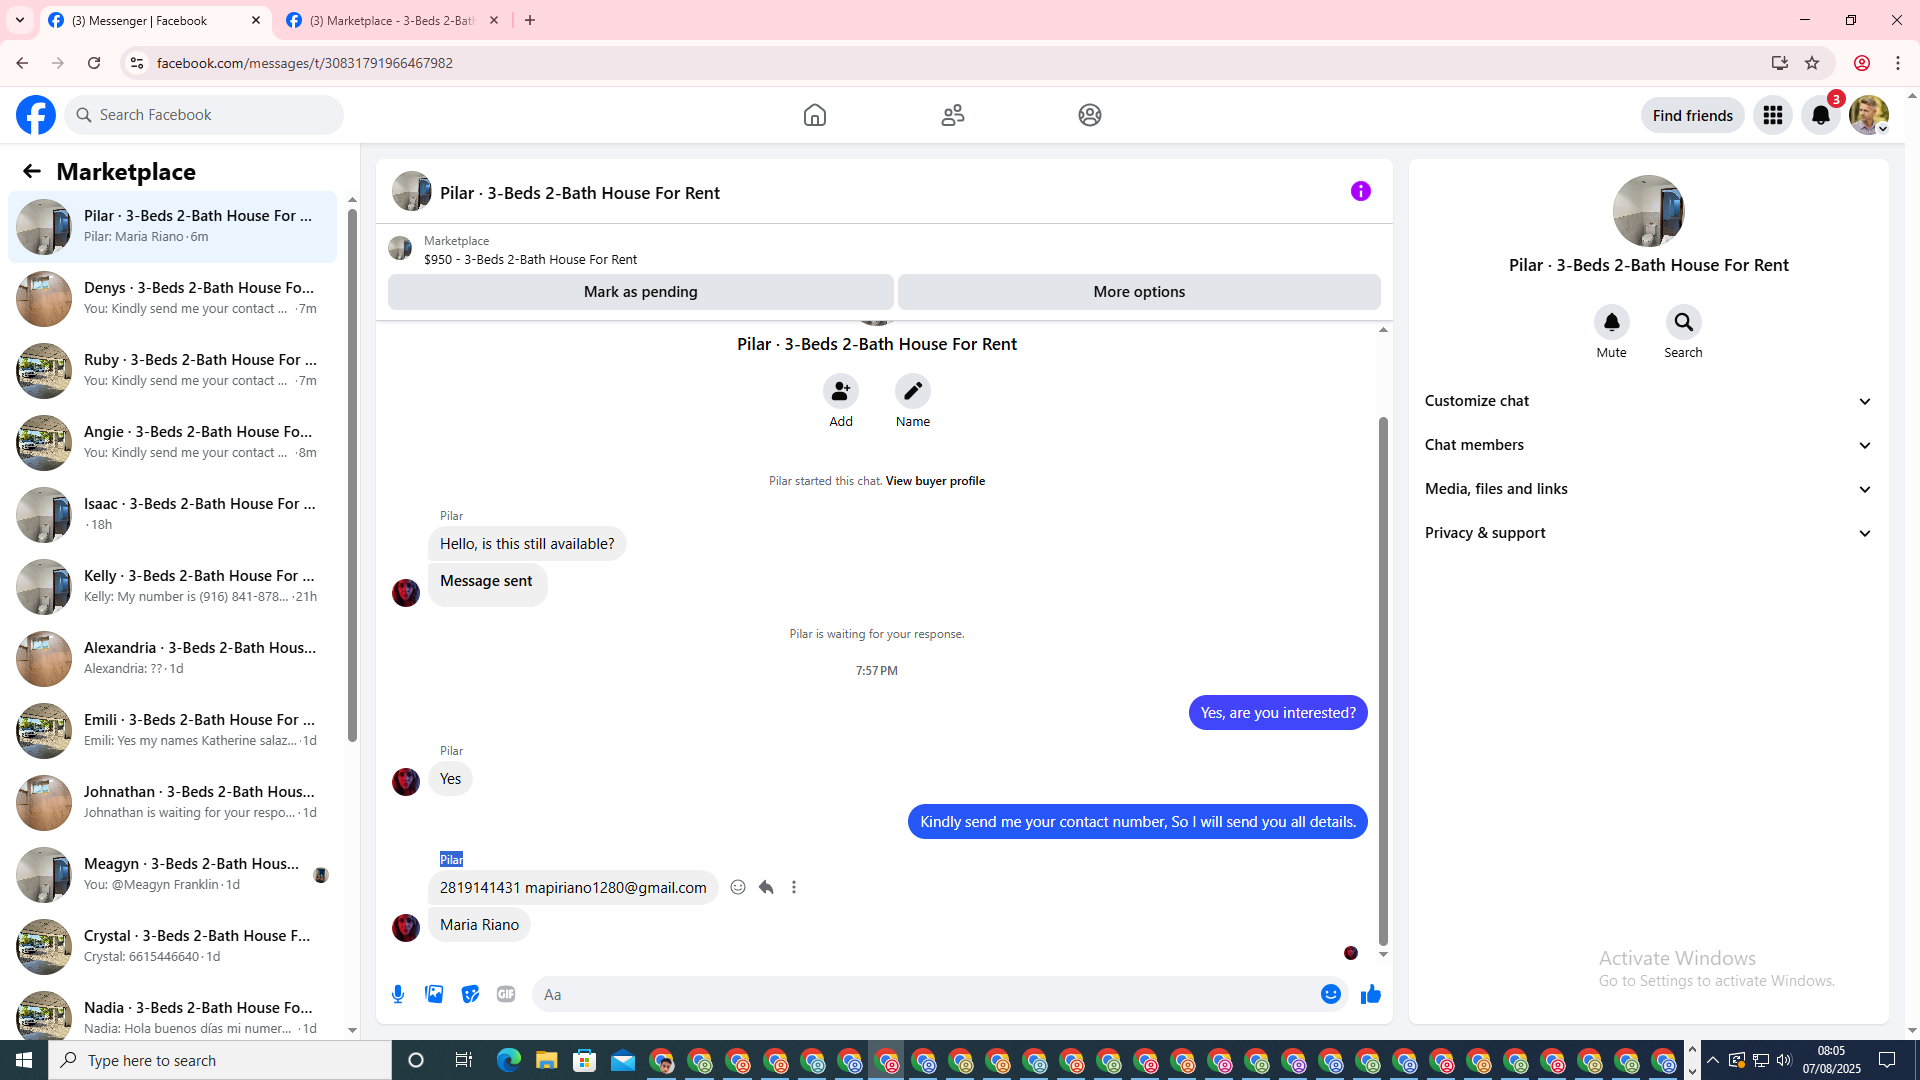Open more options for Pilar's contact message

pyautogui.click(x=794, y=887)
